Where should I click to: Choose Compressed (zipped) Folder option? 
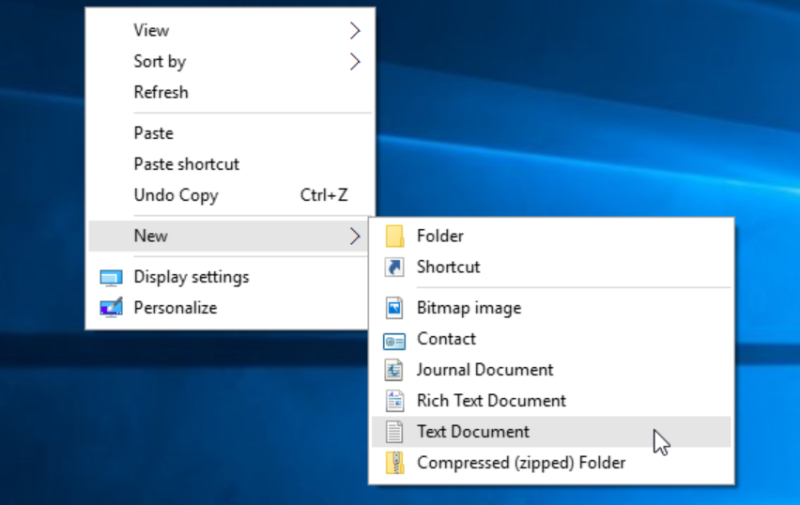pos(520,463)
